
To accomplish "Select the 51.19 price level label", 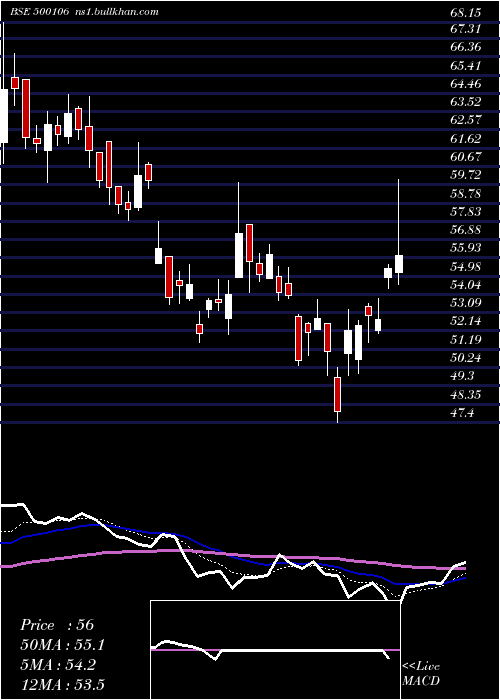I will (x=466, y=340).
